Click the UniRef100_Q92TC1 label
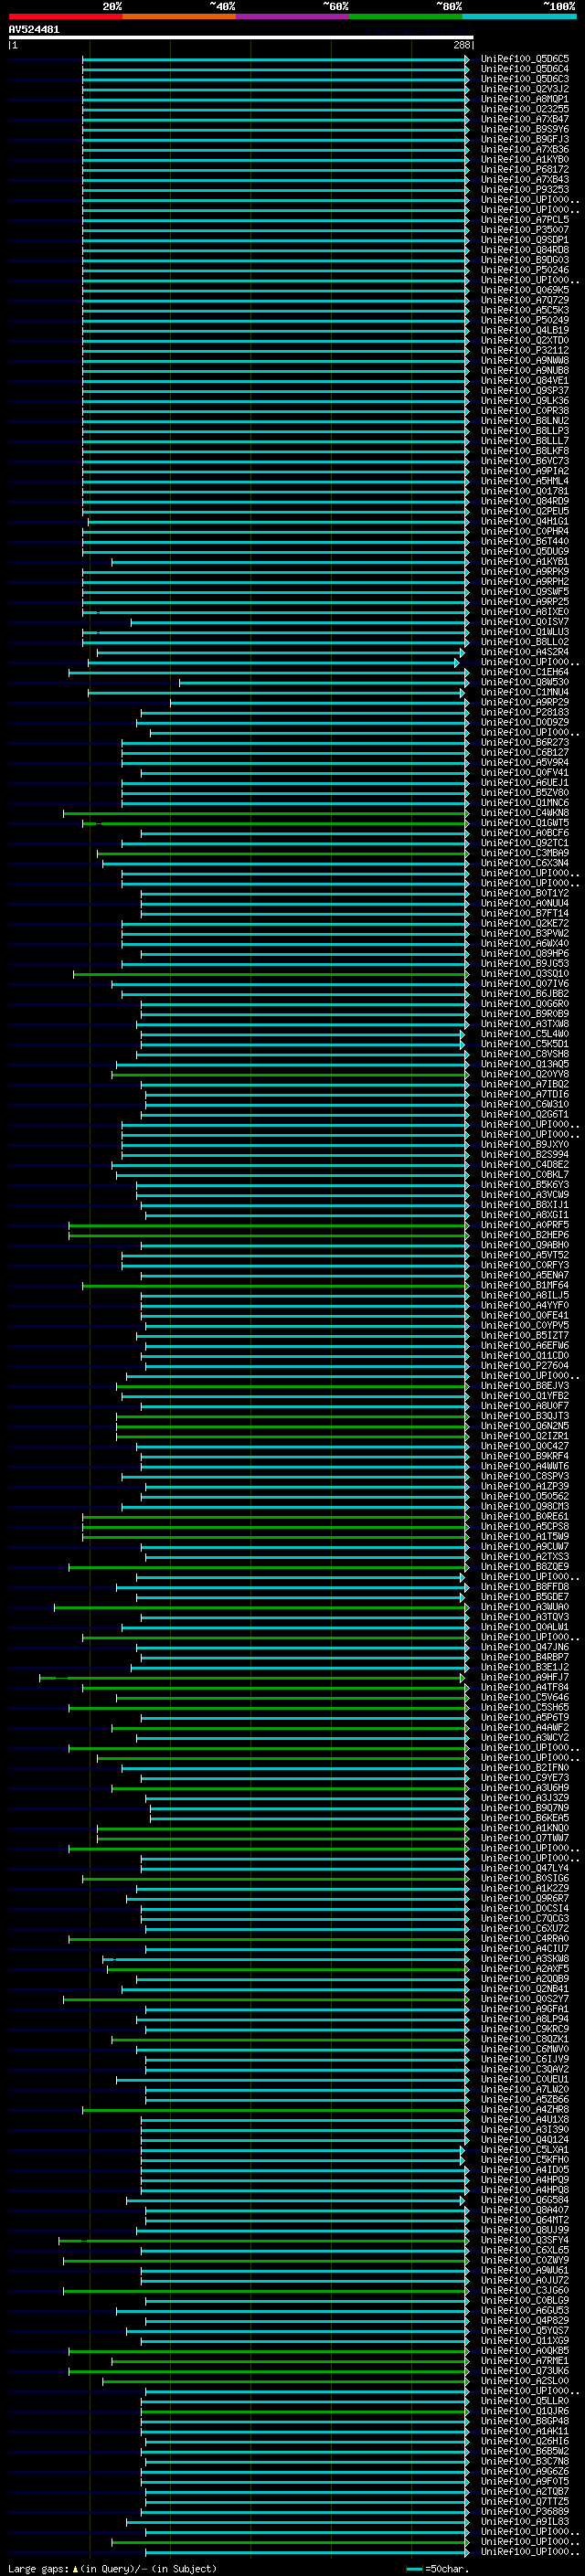Viewport: 585px width, 2576px height. (x=525, y=843)
